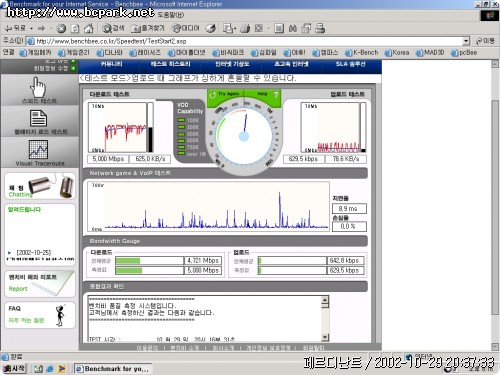
Task: Click the 78,6 KB/s upload rate value
Action: pos(346,159)
